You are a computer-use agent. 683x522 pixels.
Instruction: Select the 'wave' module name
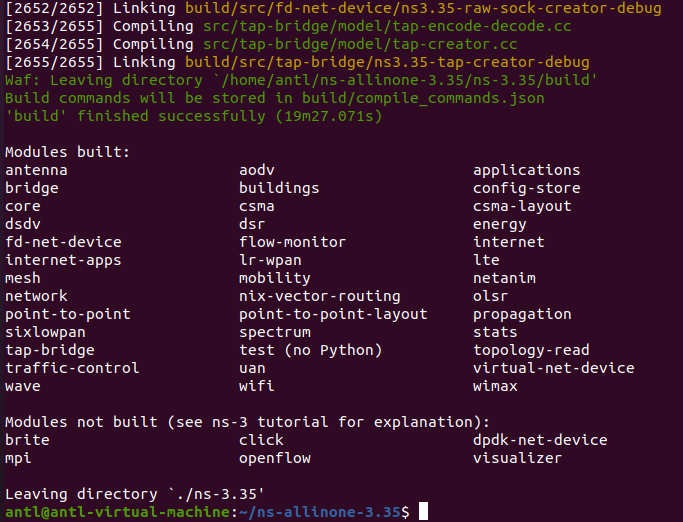click(23, 386)
